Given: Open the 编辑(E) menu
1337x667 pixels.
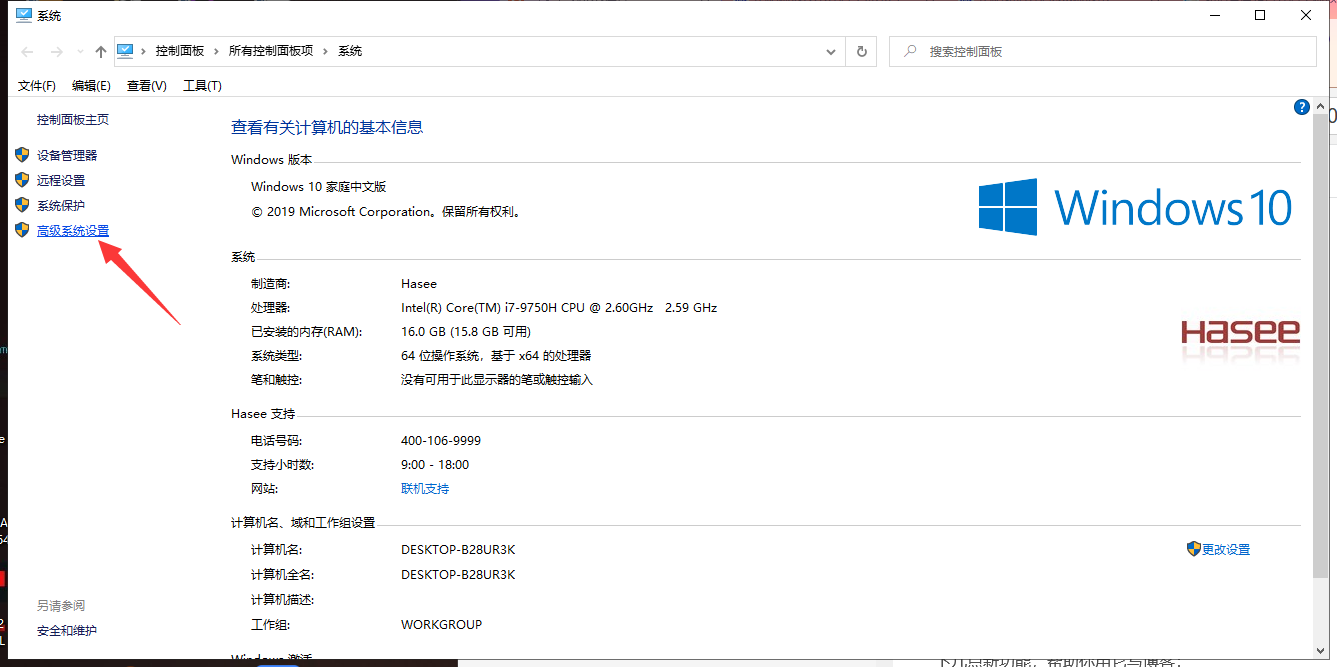Looking at the screenshot, I should pyautogui.click(x=91, y=86).
